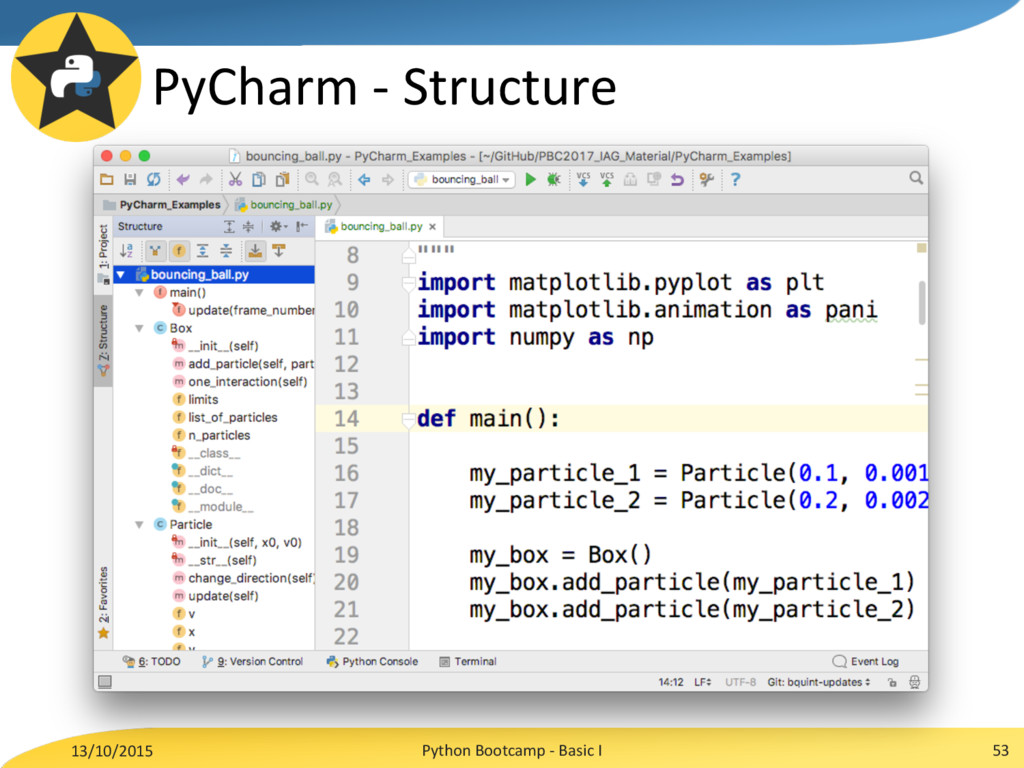Toggle Structure collapse arrows button in filter row
This screenshot has width=1024, height=768.
tap(226, 250)
